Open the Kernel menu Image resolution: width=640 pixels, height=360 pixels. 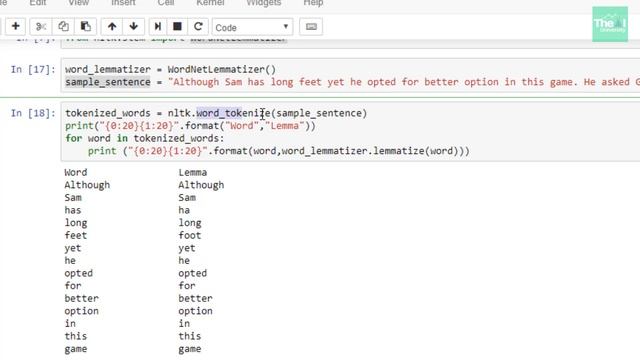coord(210,3)
